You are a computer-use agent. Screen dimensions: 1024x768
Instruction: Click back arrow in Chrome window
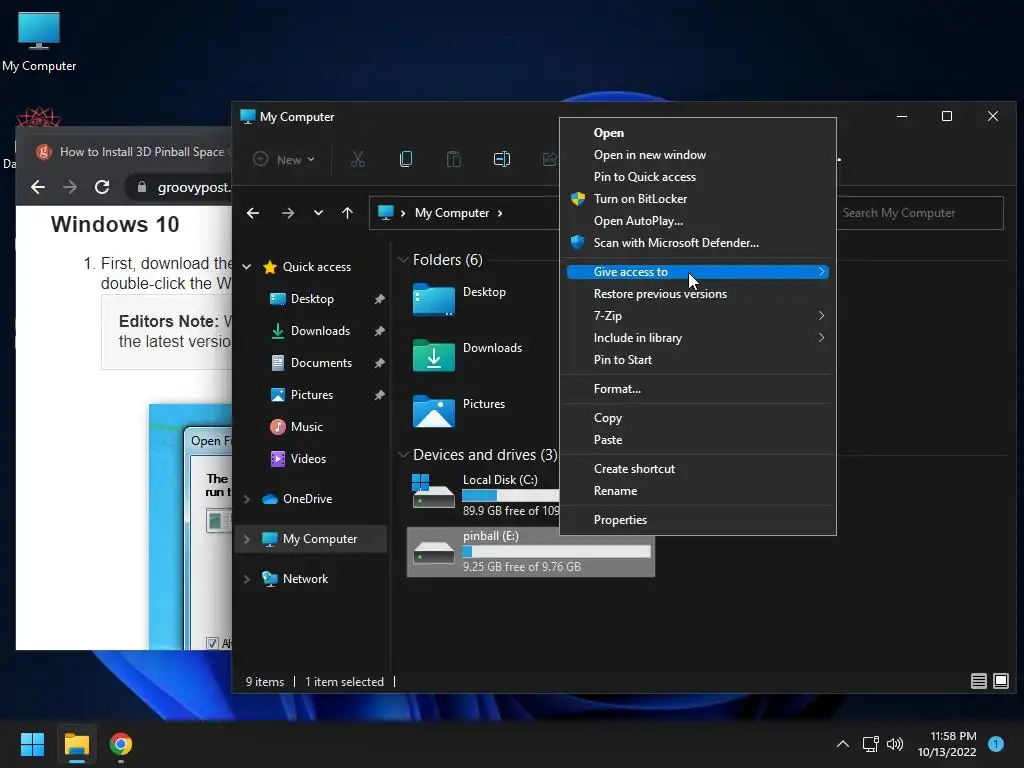pyautogui.click(x=38, y=187)
